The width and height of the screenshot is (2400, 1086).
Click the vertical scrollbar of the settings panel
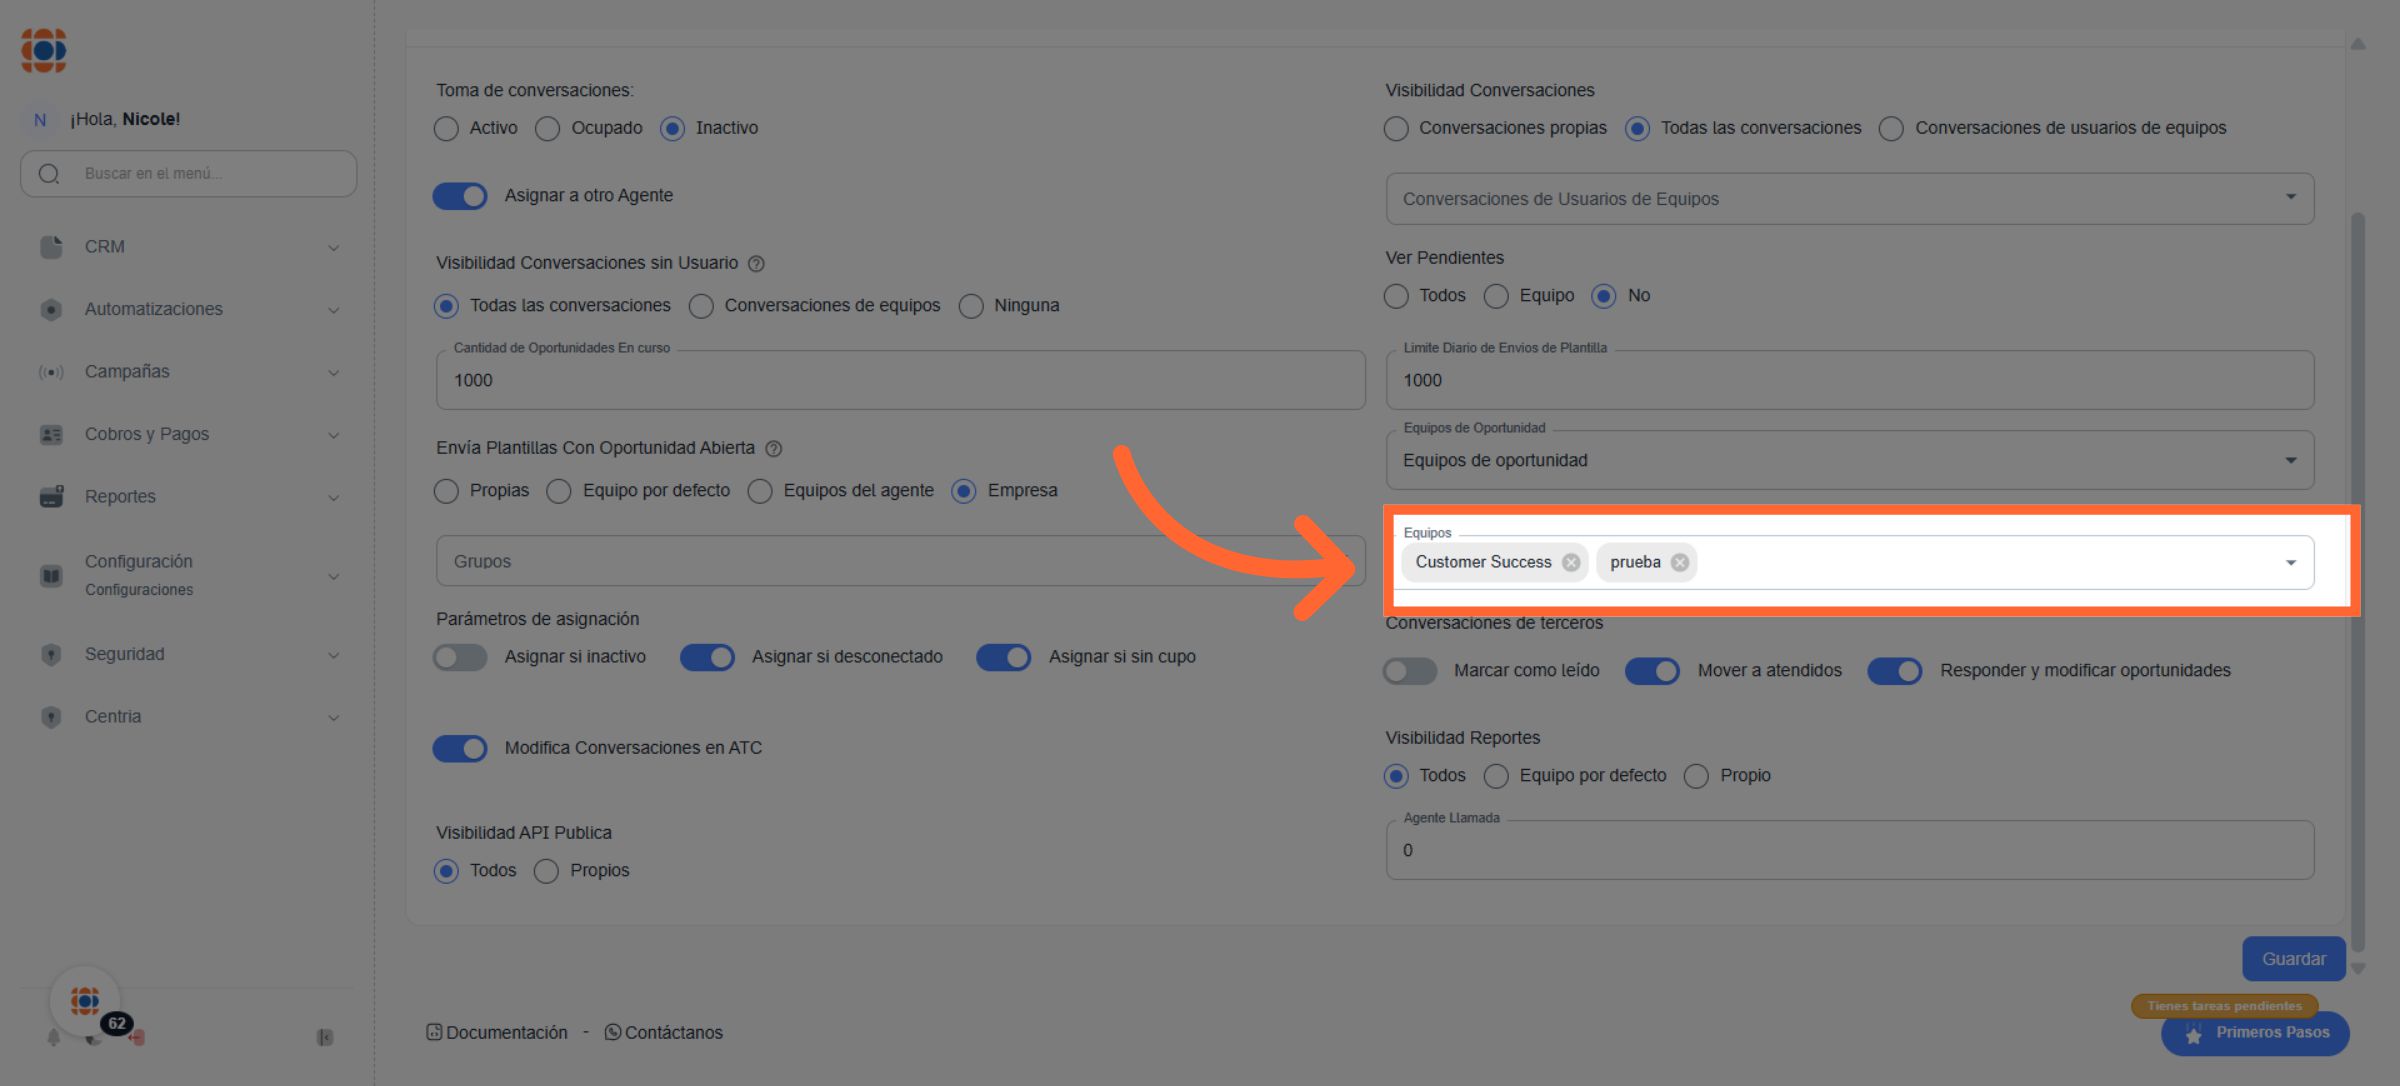2358,580
